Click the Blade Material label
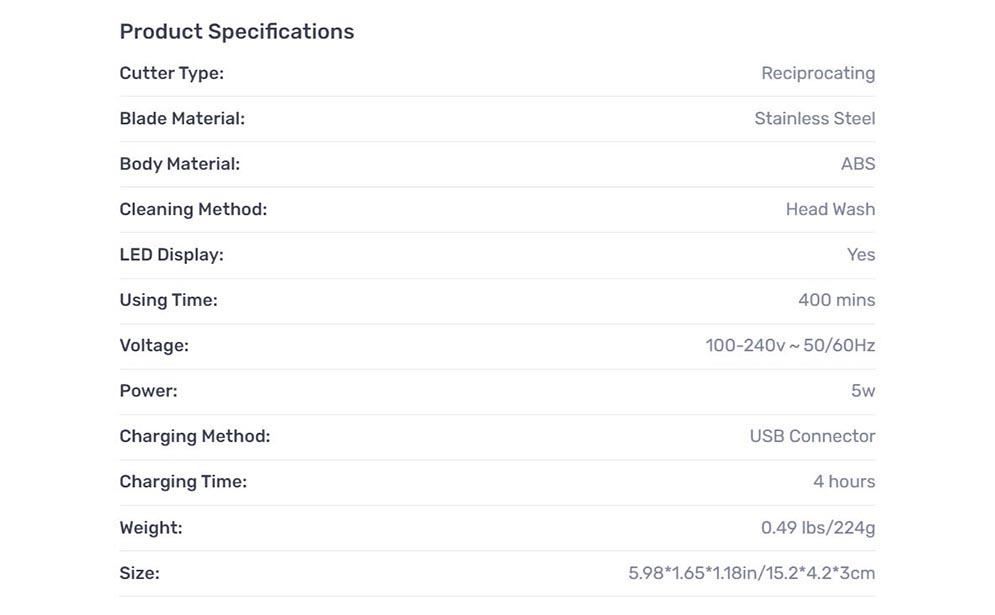Screen dimensions: 995x615 click(182, 119)
